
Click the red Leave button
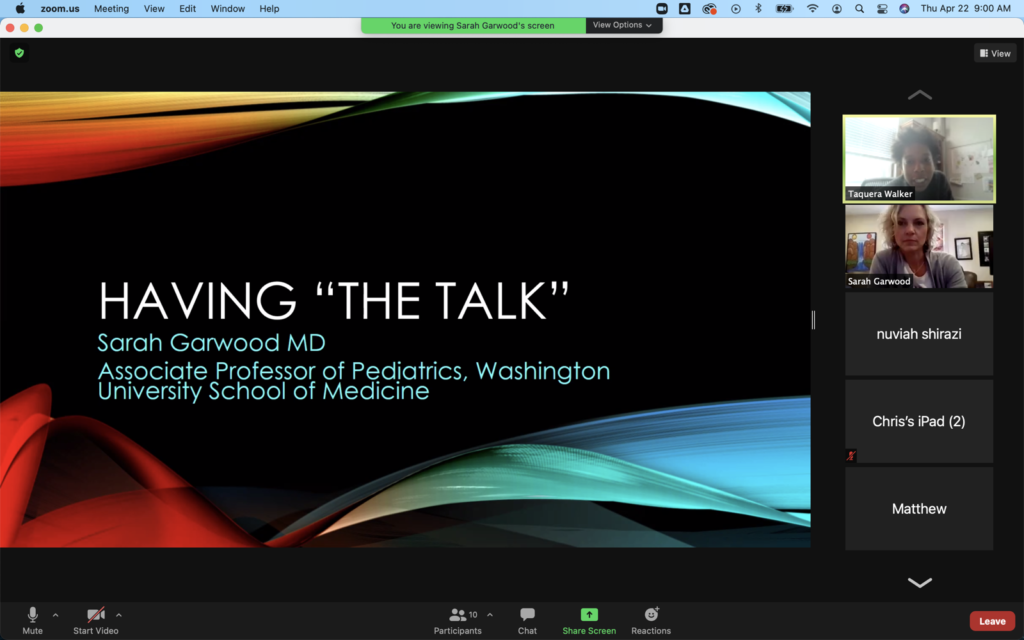(991, 621)
